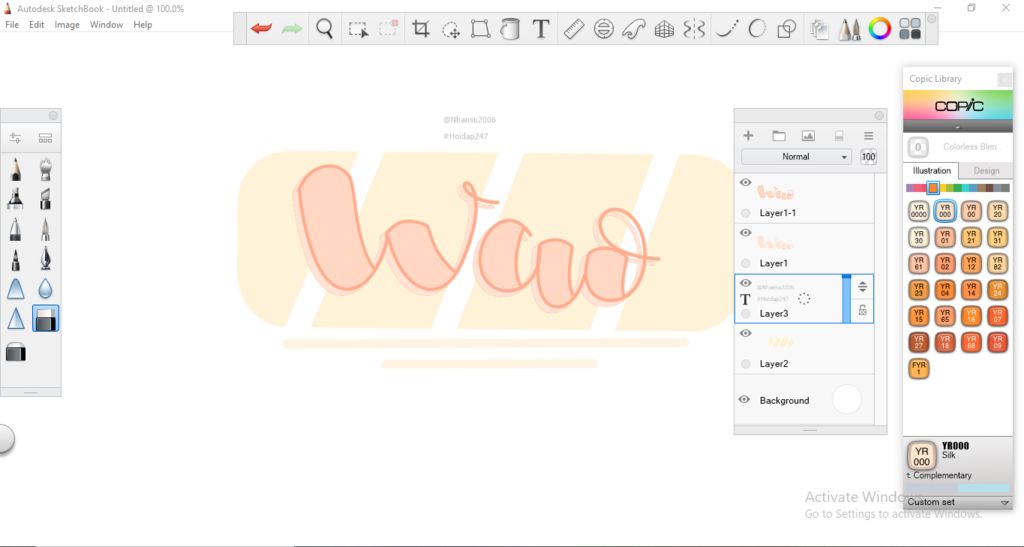This screenshot has height=547, width=1024.
Task: Switch to the Illustration tab
Action: pyautogui.click(x=931, y=171)
